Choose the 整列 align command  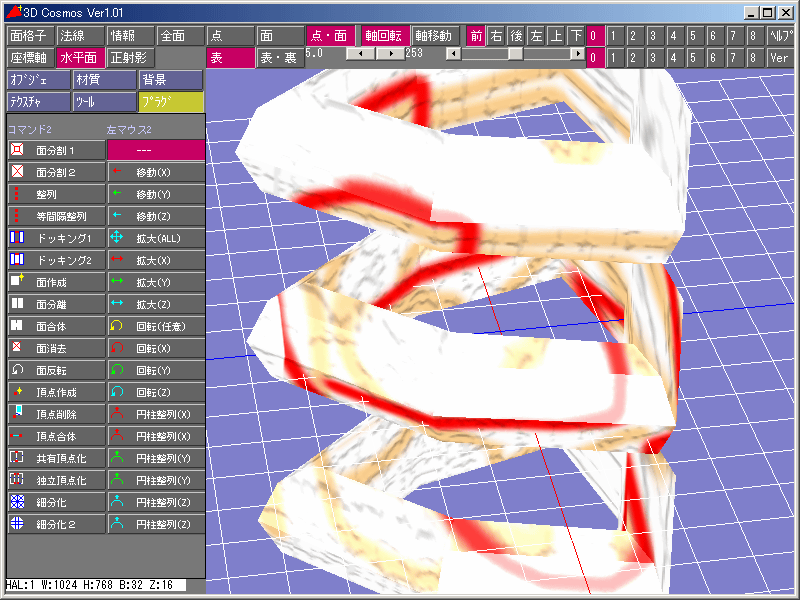[57, 194]
